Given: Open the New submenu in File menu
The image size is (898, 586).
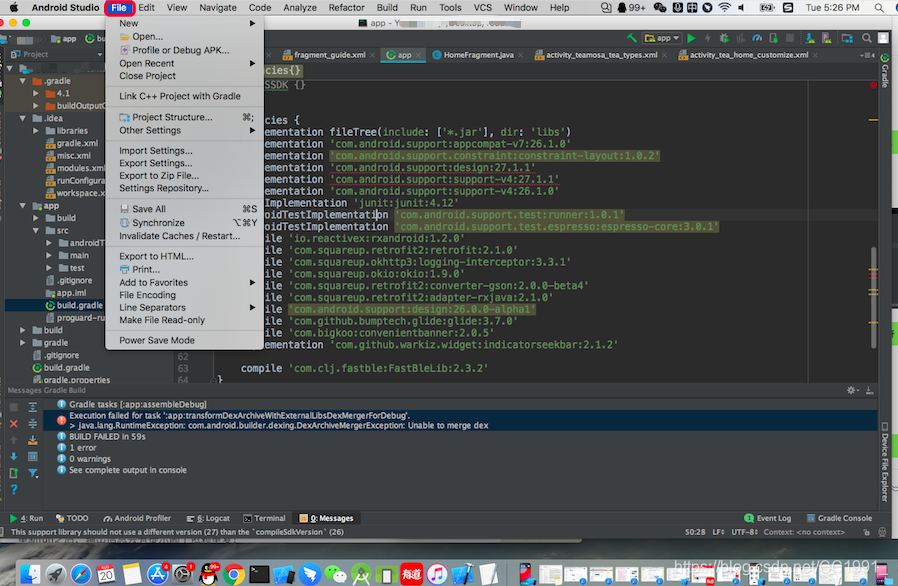Looking at the screenshot, I should coord(184,23).
